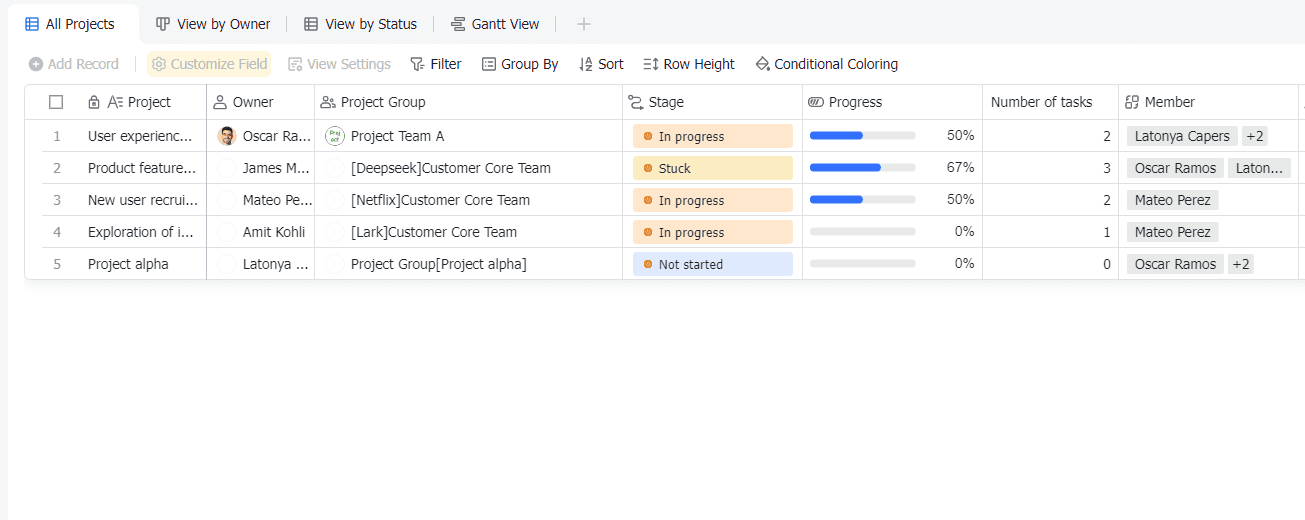Click the plus icon to add a new view
Image resolution: width=1305 pixels, height=520 pixels.
[x=584, y=24]
